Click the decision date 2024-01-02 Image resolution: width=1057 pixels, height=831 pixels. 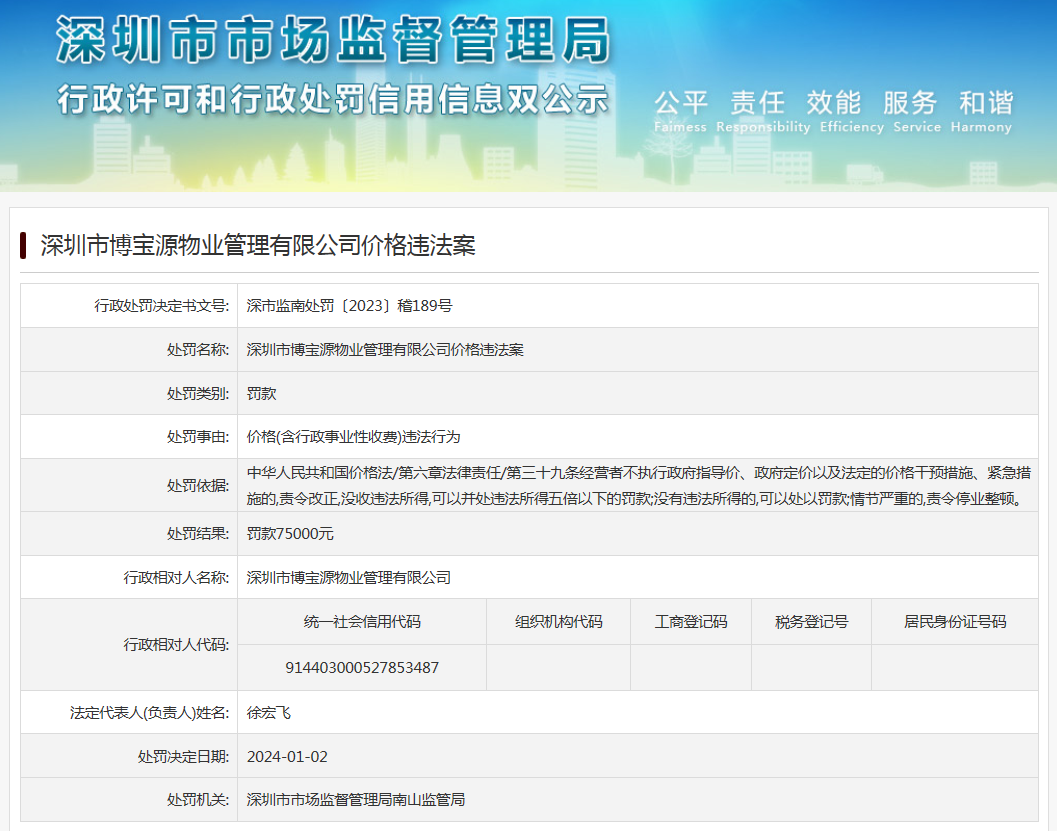287,756
